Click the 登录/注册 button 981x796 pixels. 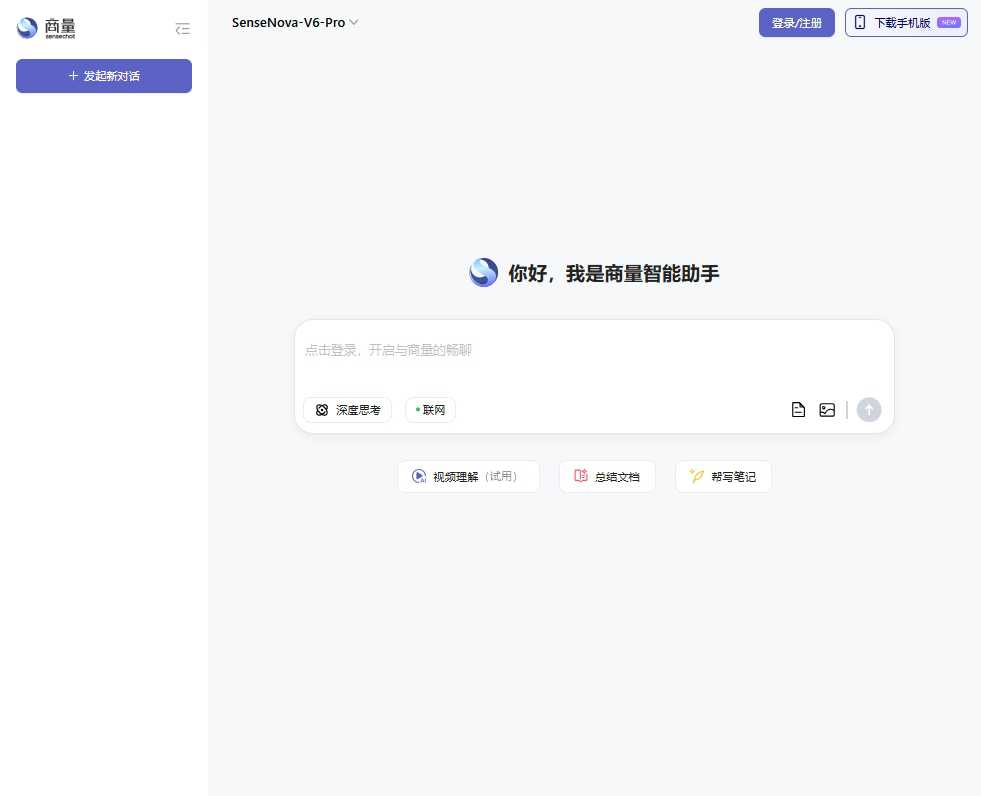coord(796,22)
